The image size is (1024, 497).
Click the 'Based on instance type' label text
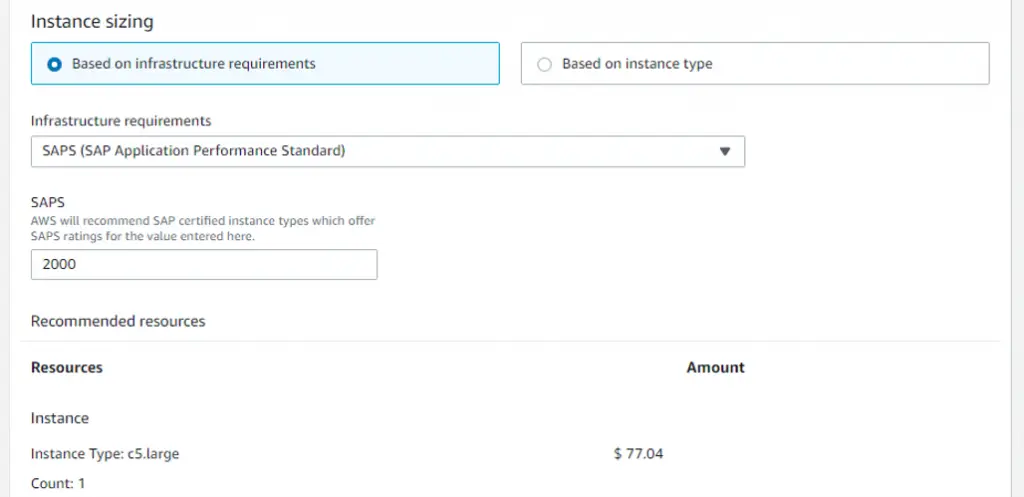tap(637, 64)
